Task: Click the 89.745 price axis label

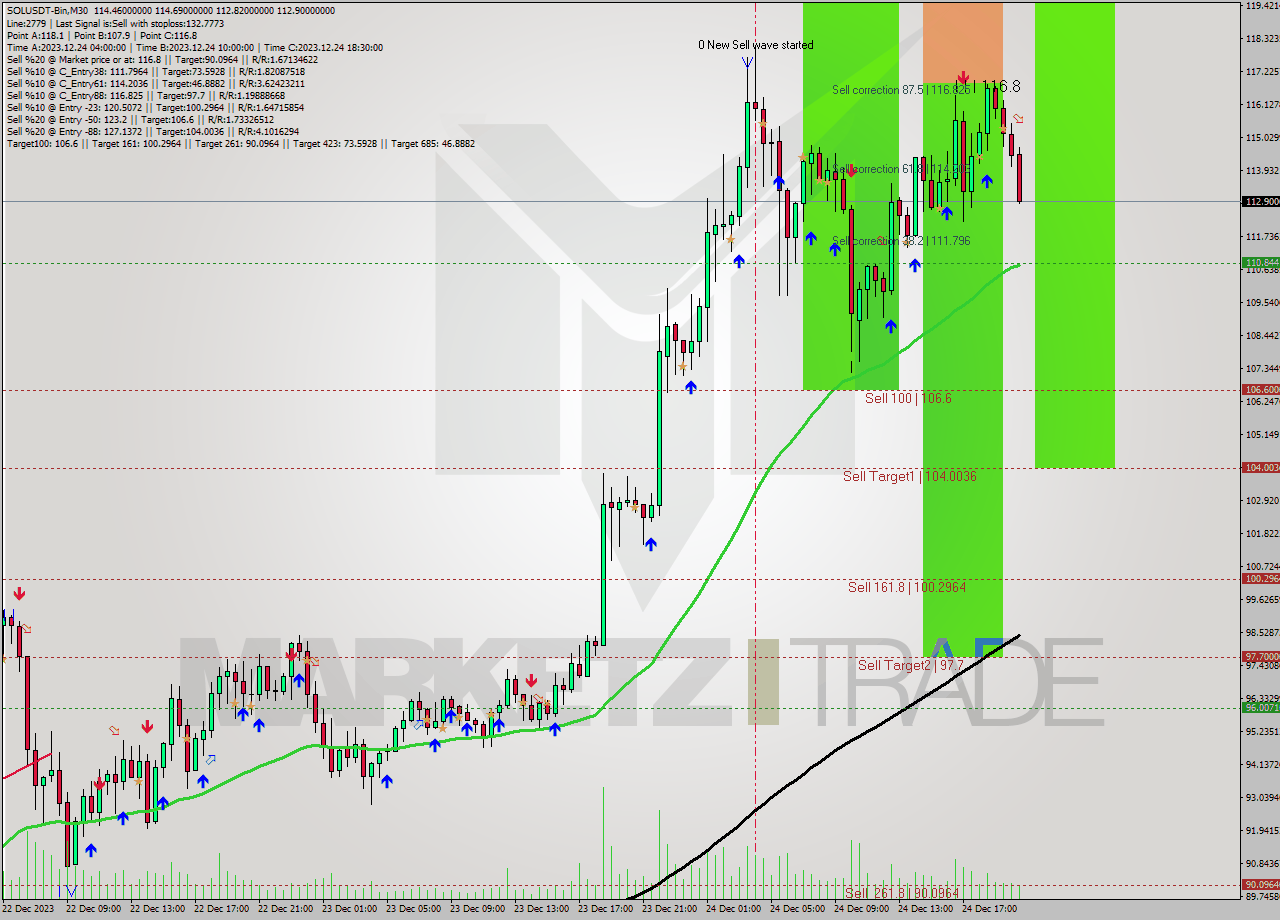Action: 1260,896
